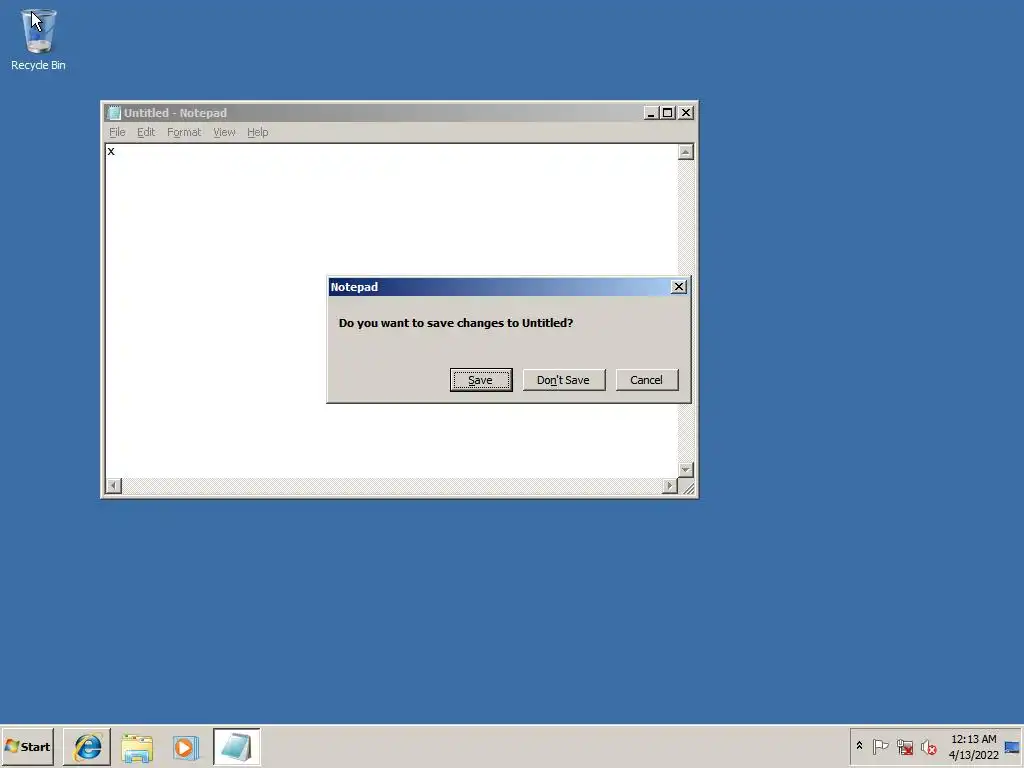Click Don't Save in the dialog

point(564,380)
